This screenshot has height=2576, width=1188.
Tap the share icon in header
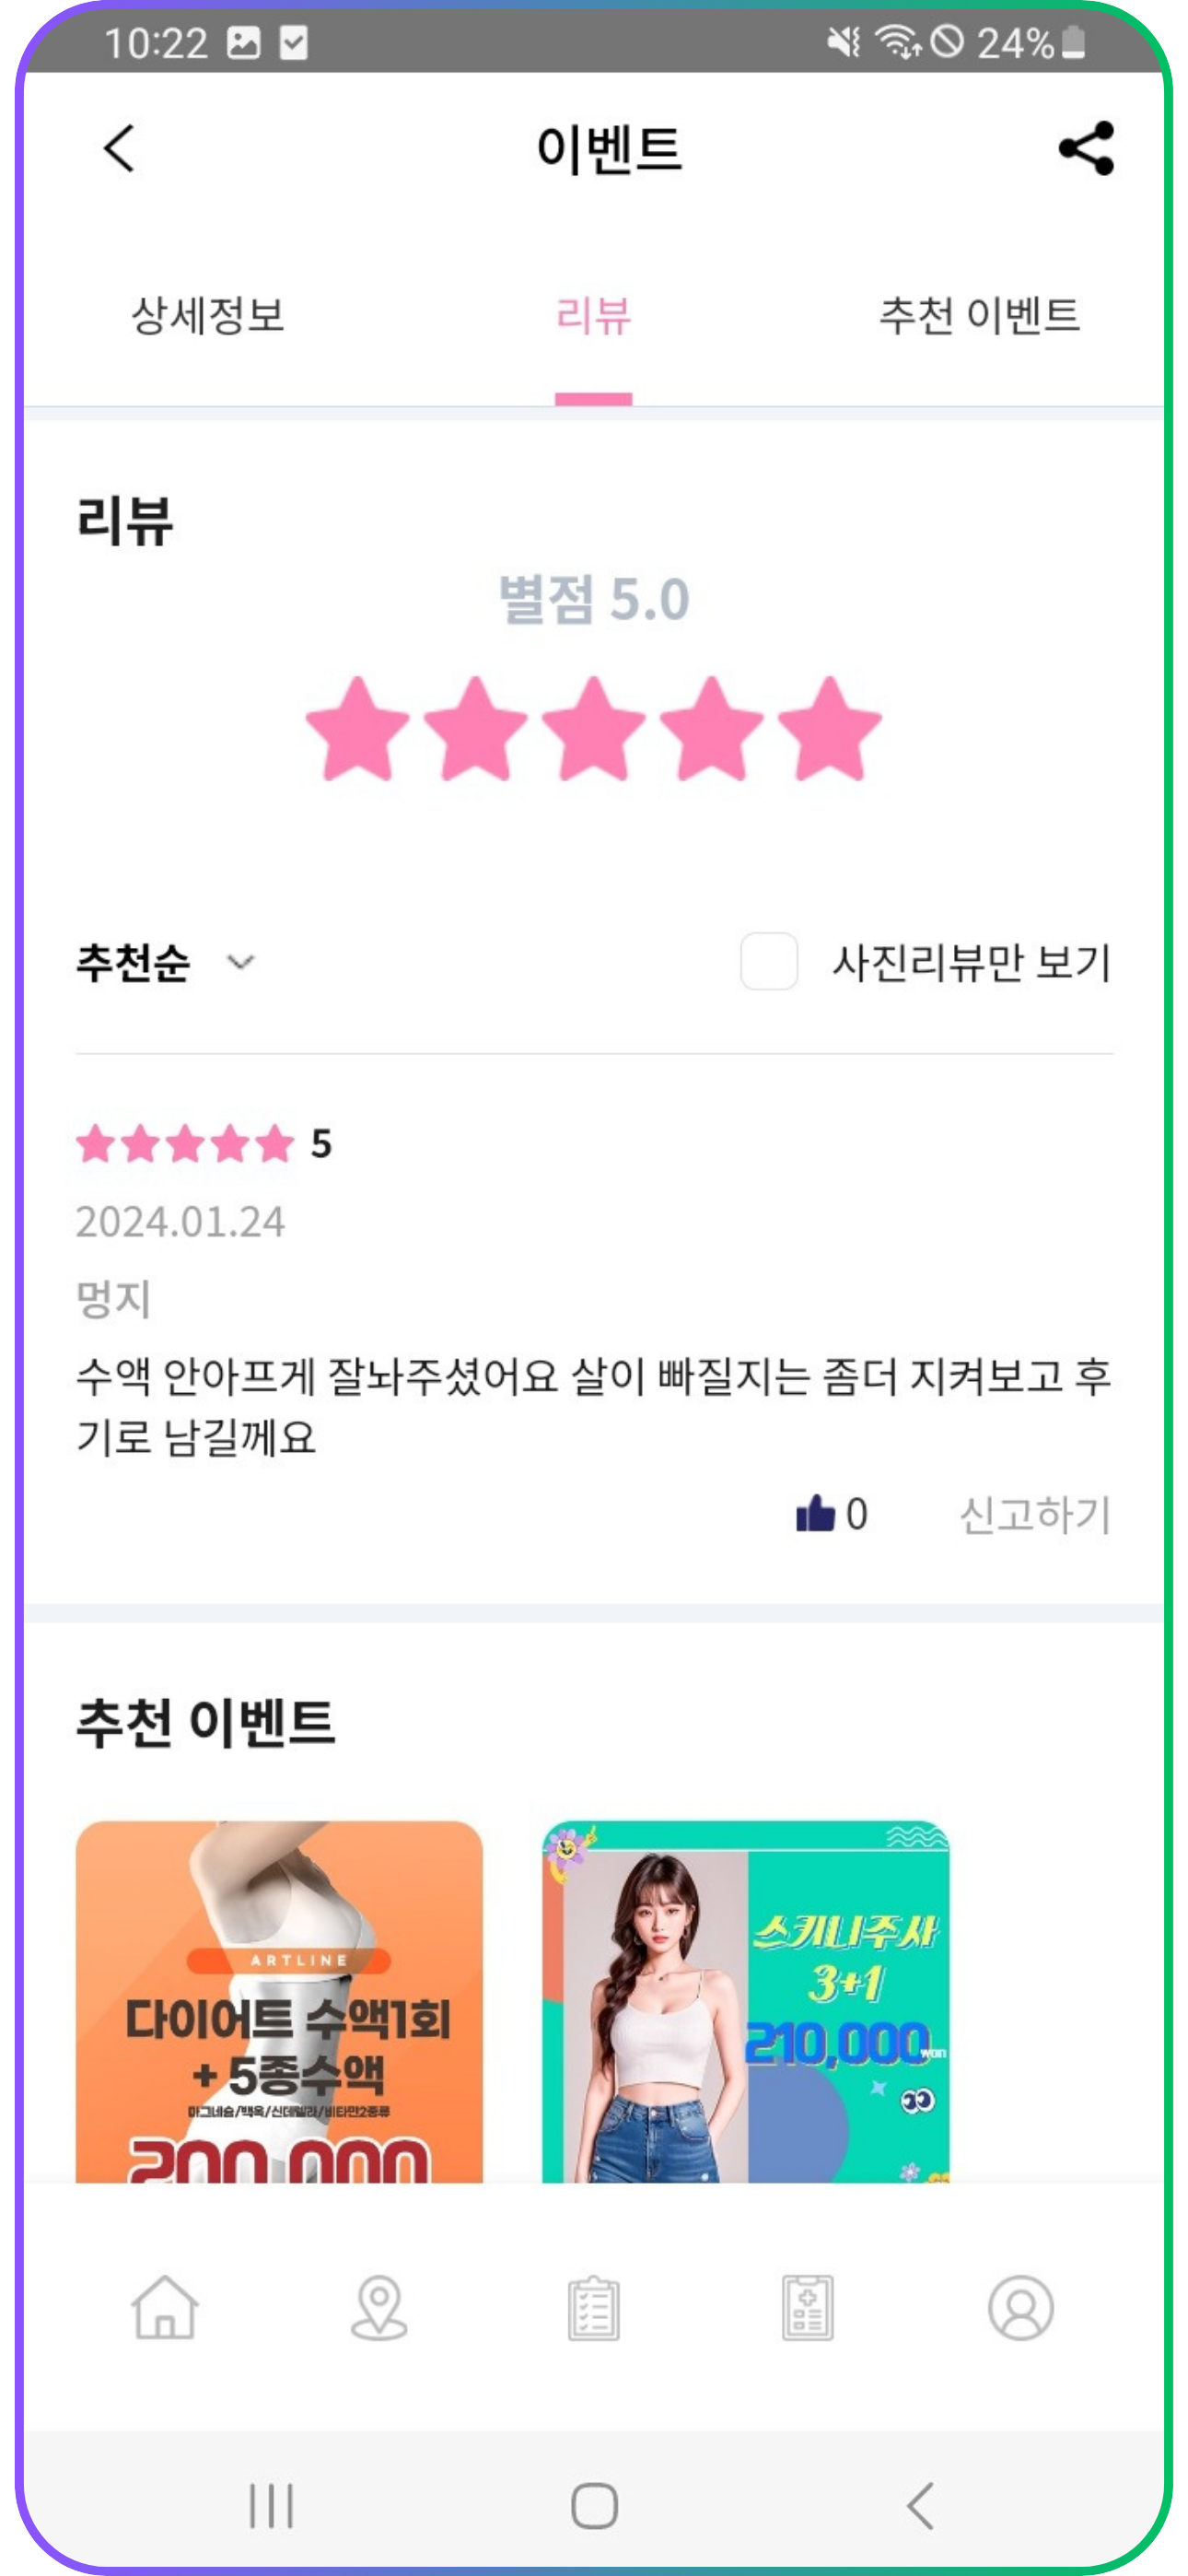point(1086,148)
